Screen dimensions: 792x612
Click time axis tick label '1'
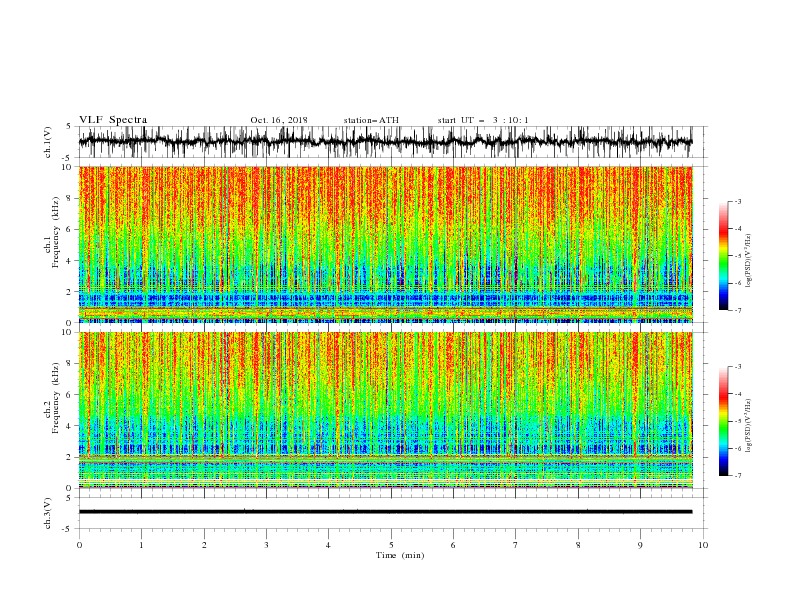pyautogui.click(x=141, y=545)
